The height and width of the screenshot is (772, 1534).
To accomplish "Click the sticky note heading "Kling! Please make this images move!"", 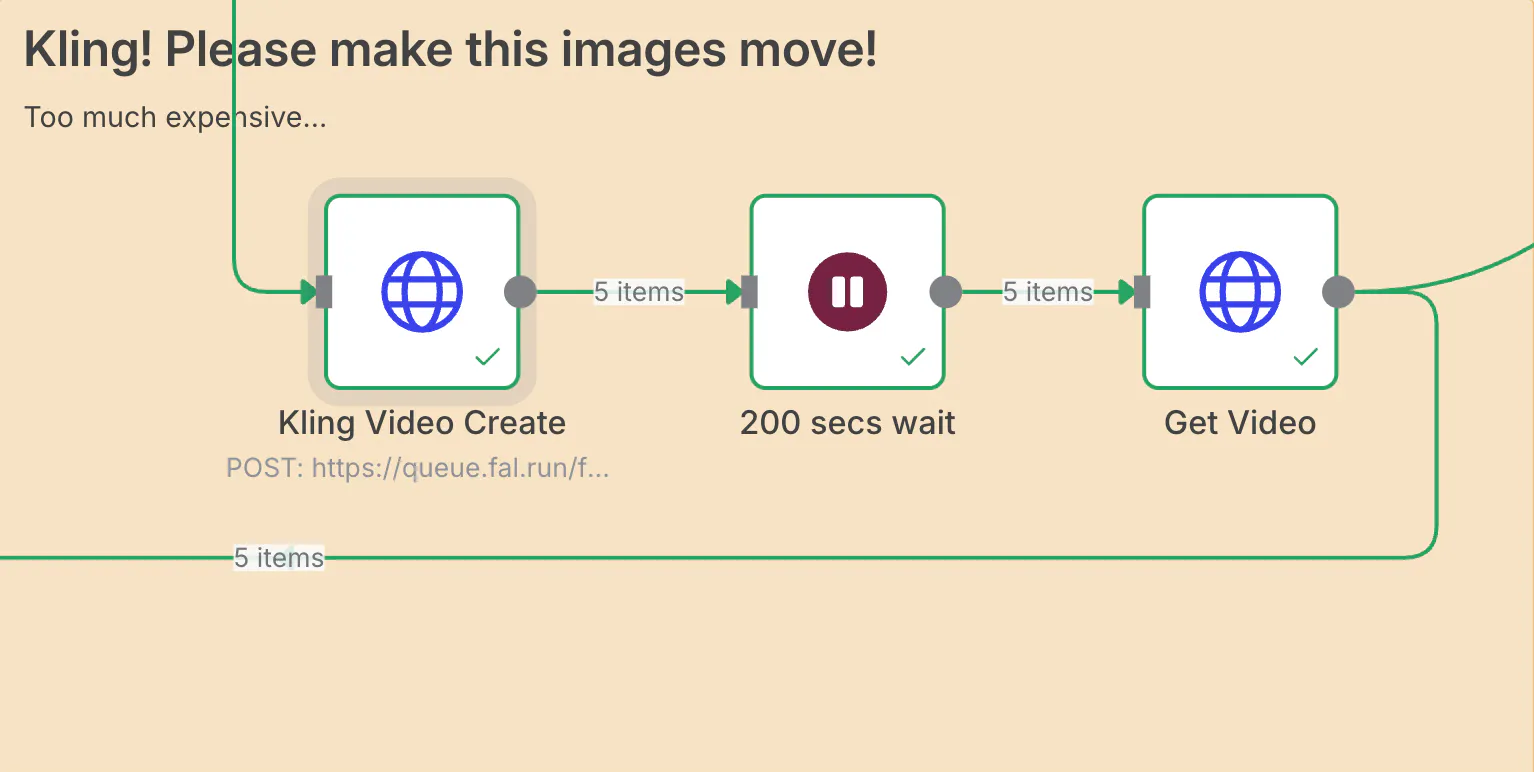I will (451, 50).
